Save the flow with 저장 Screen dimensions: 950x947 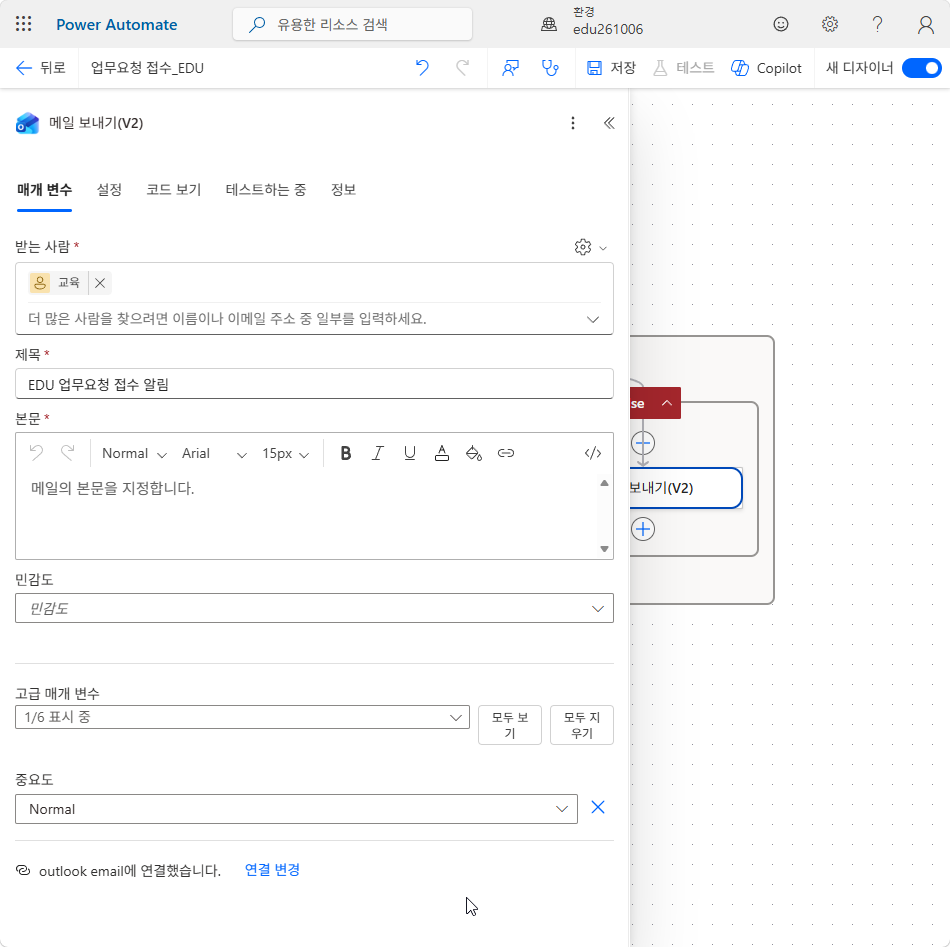[611, 68]
